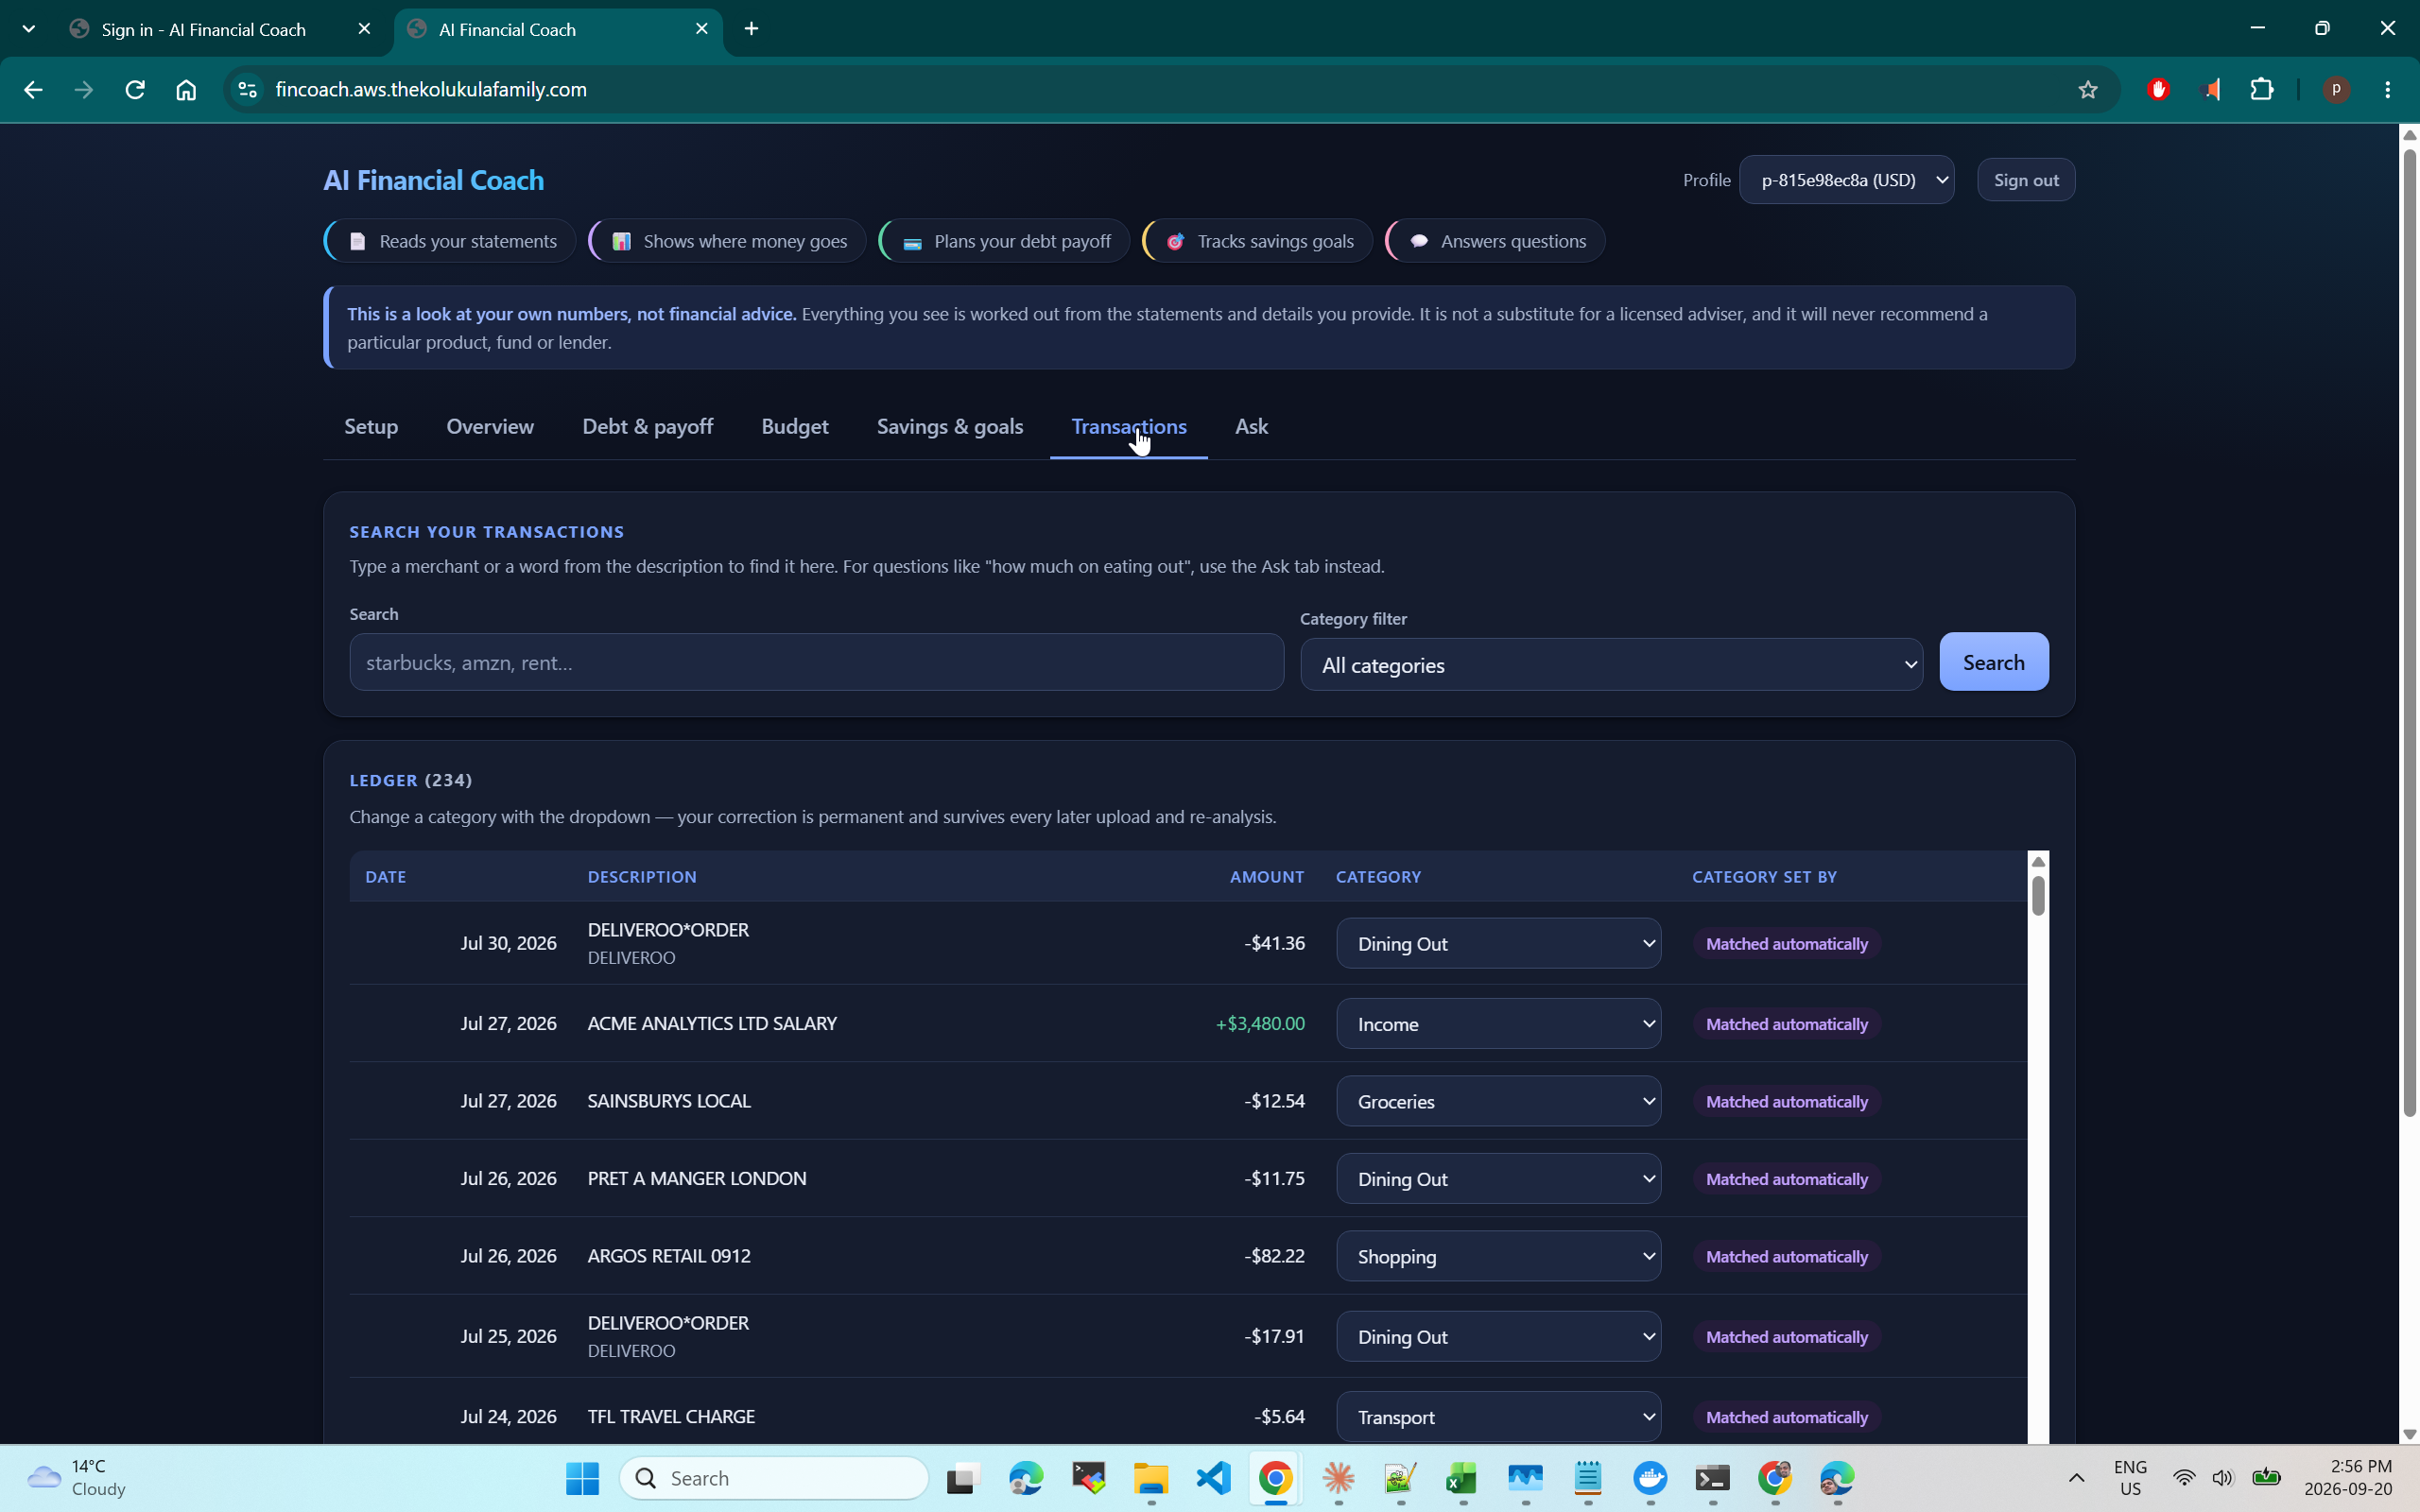Viewport: 2420px width, 1512px height.
Task: Show hidden system tray icons
Action: [x=2077, y=1478]
